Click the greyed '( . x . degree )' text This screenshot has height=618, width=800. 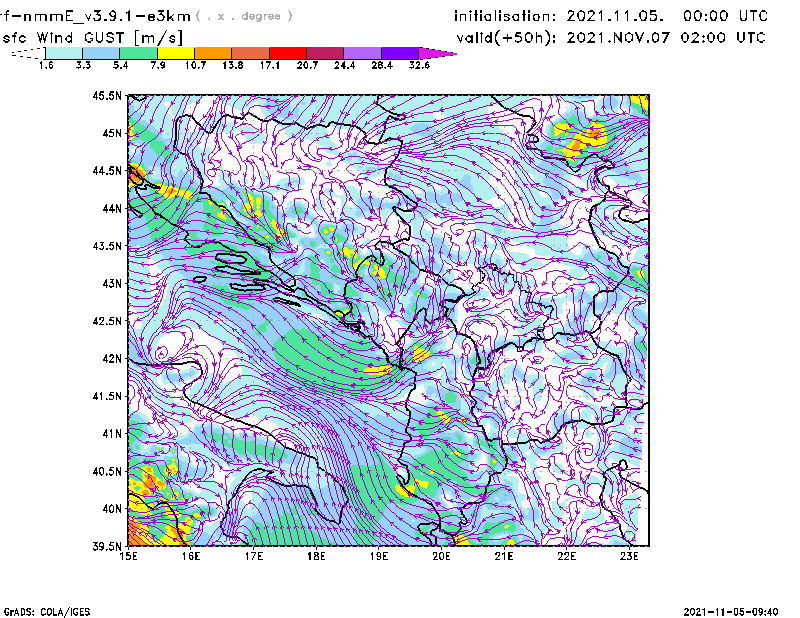(244, 16)
